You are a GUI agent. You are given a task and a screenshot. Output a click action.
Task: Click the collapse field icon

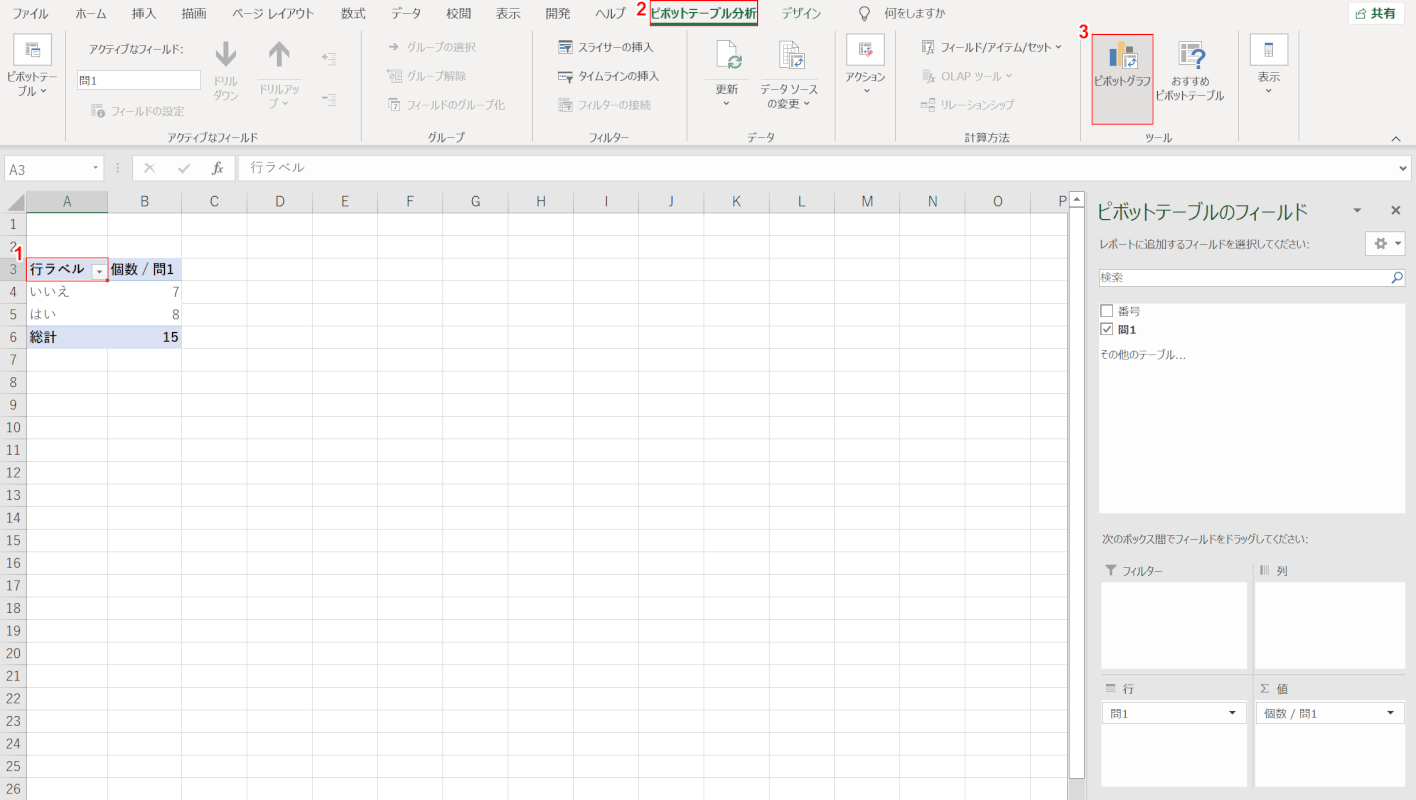(x=328, y=99)
